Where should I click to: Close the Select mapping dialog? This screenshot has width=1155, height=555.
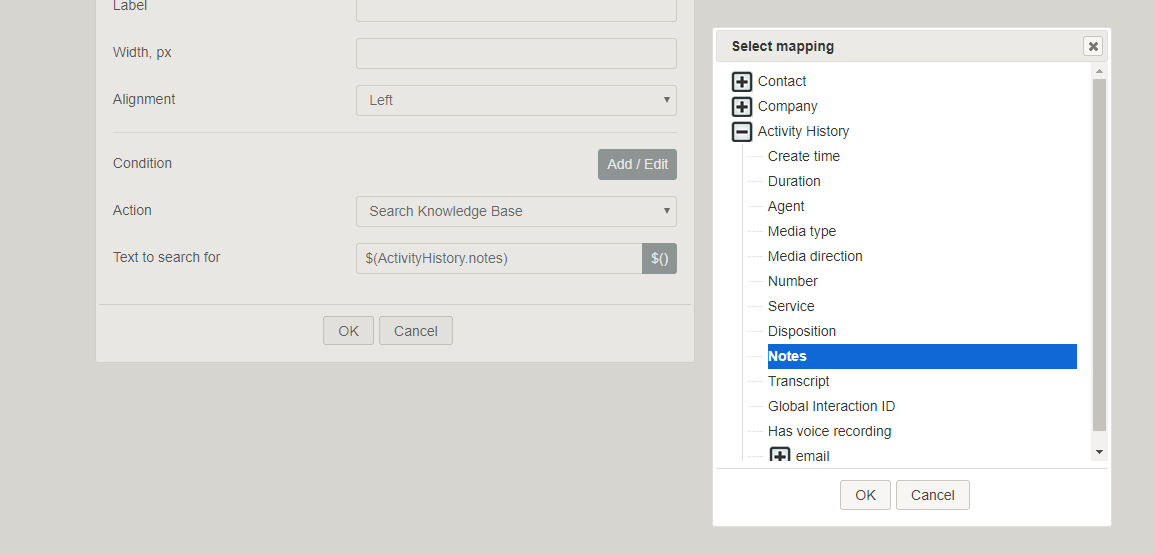[1093, 46]
